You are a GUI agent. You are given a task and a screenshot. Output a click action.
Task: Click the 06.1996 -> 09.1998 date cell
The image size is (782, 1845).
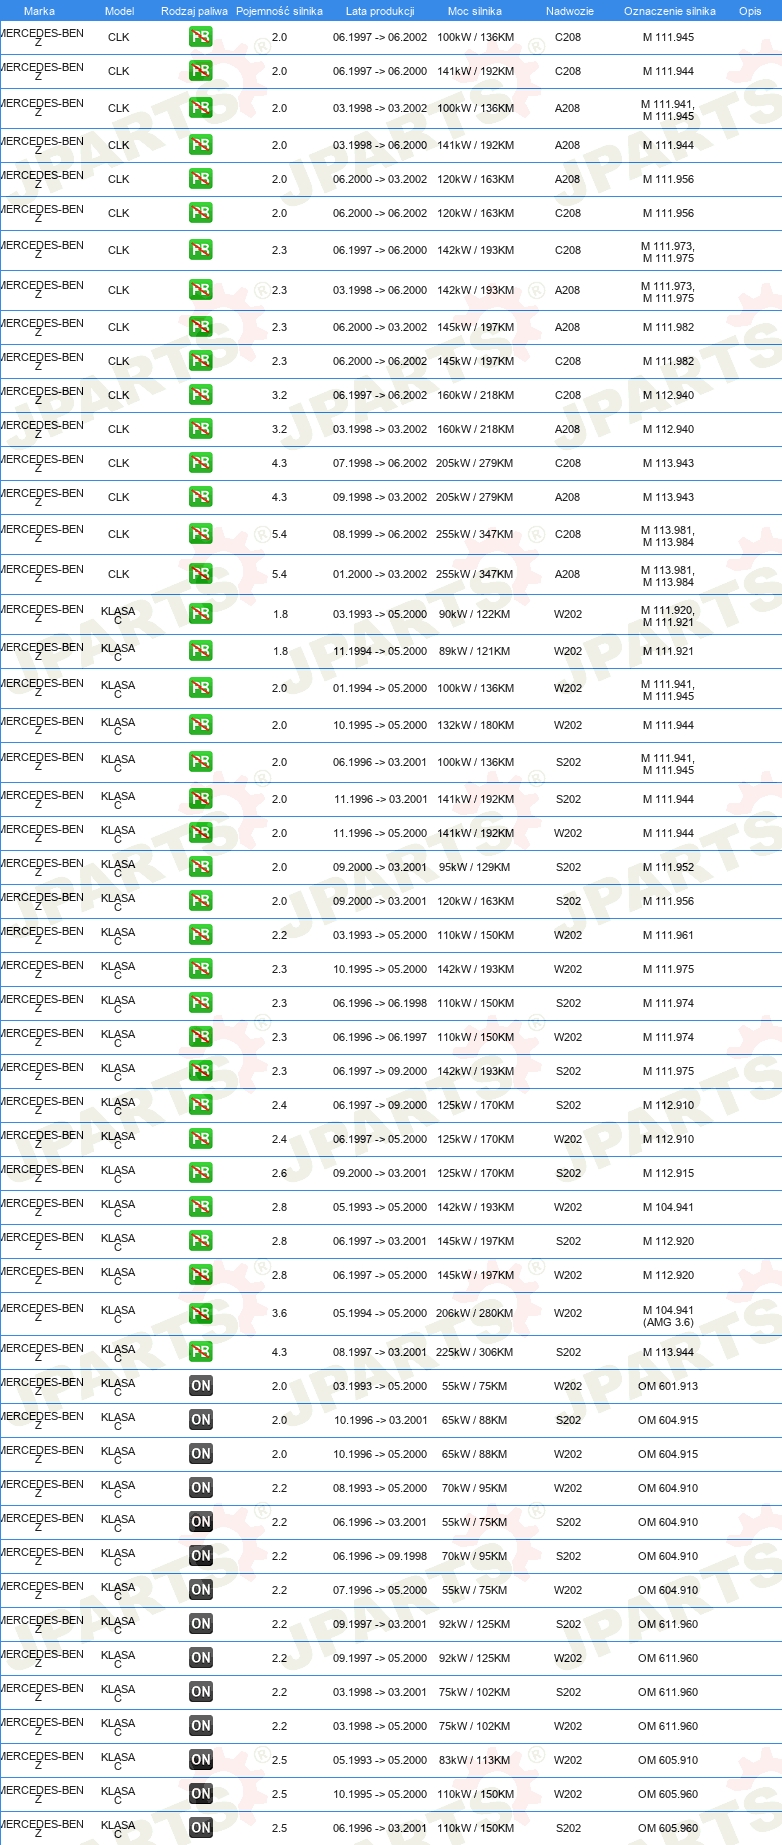pos(380,1556)
